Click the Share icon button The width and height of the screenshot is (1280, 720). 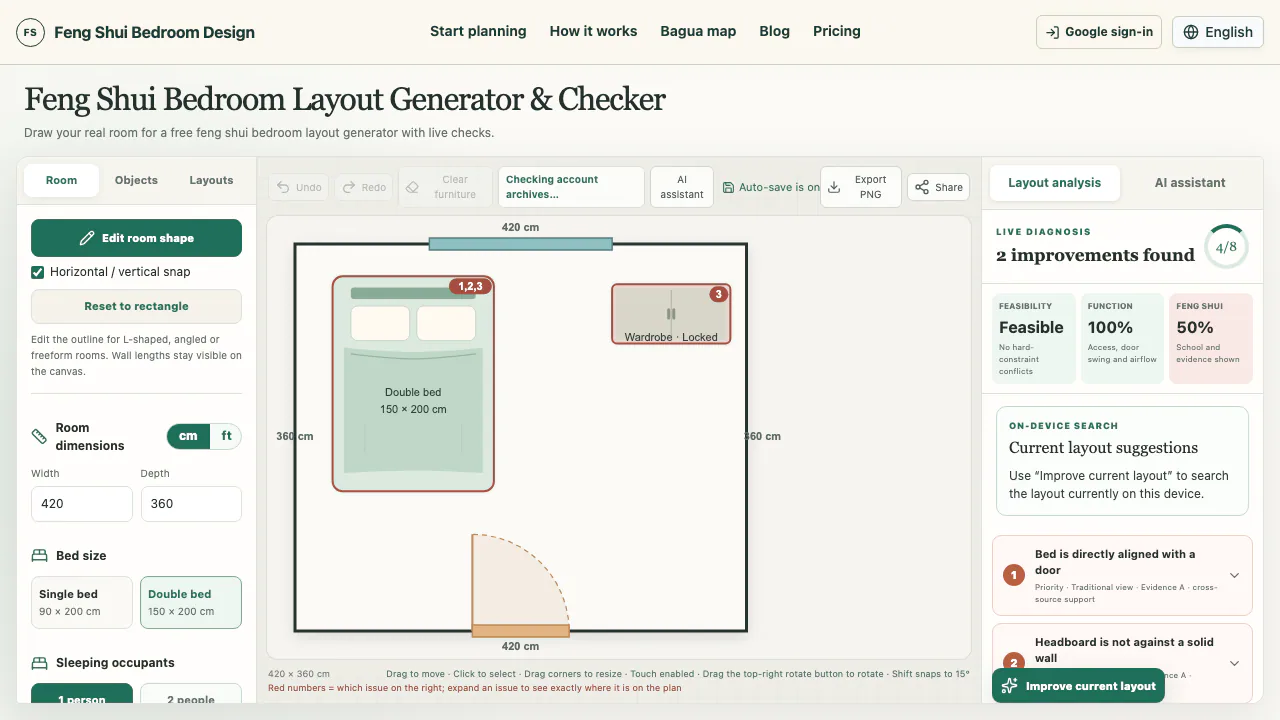[940, 187]
